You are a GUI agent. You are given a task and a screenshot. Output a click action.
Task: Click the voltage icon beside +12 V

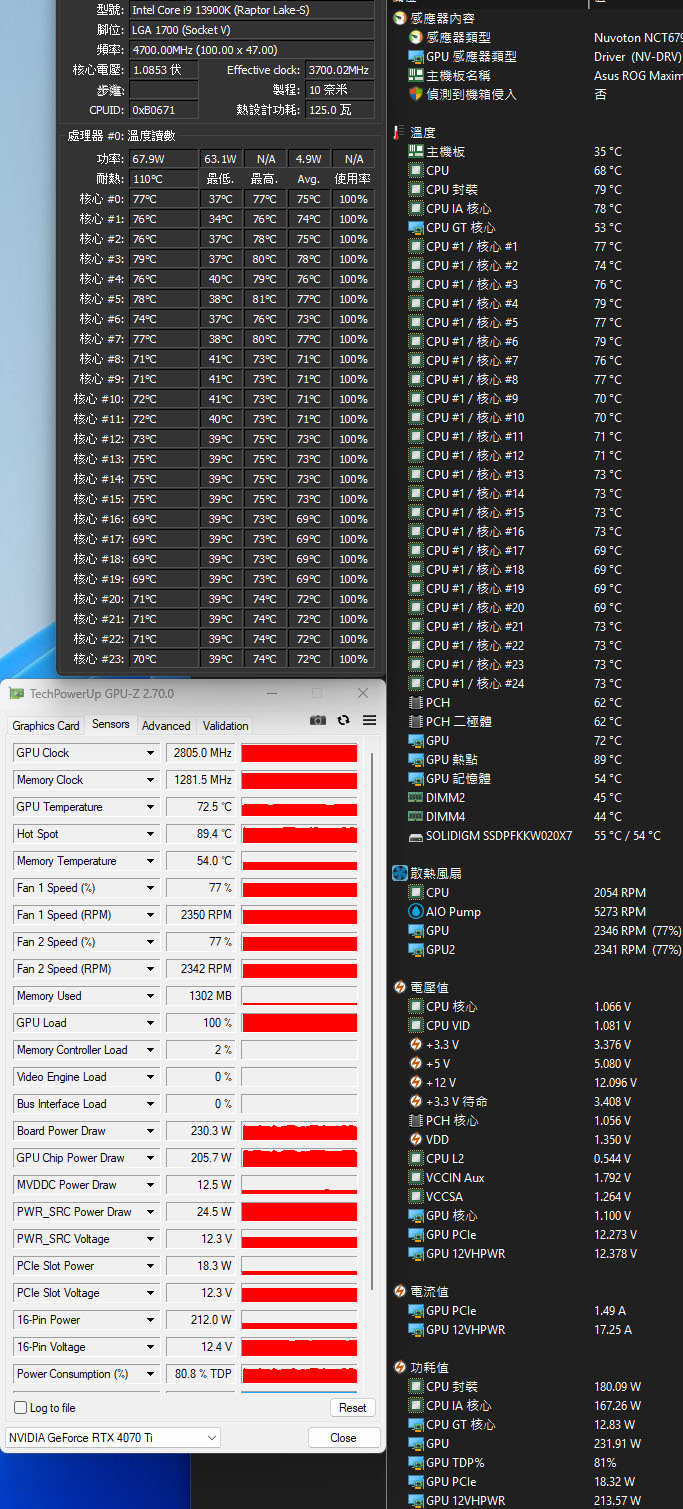(x=416, y=1082)
